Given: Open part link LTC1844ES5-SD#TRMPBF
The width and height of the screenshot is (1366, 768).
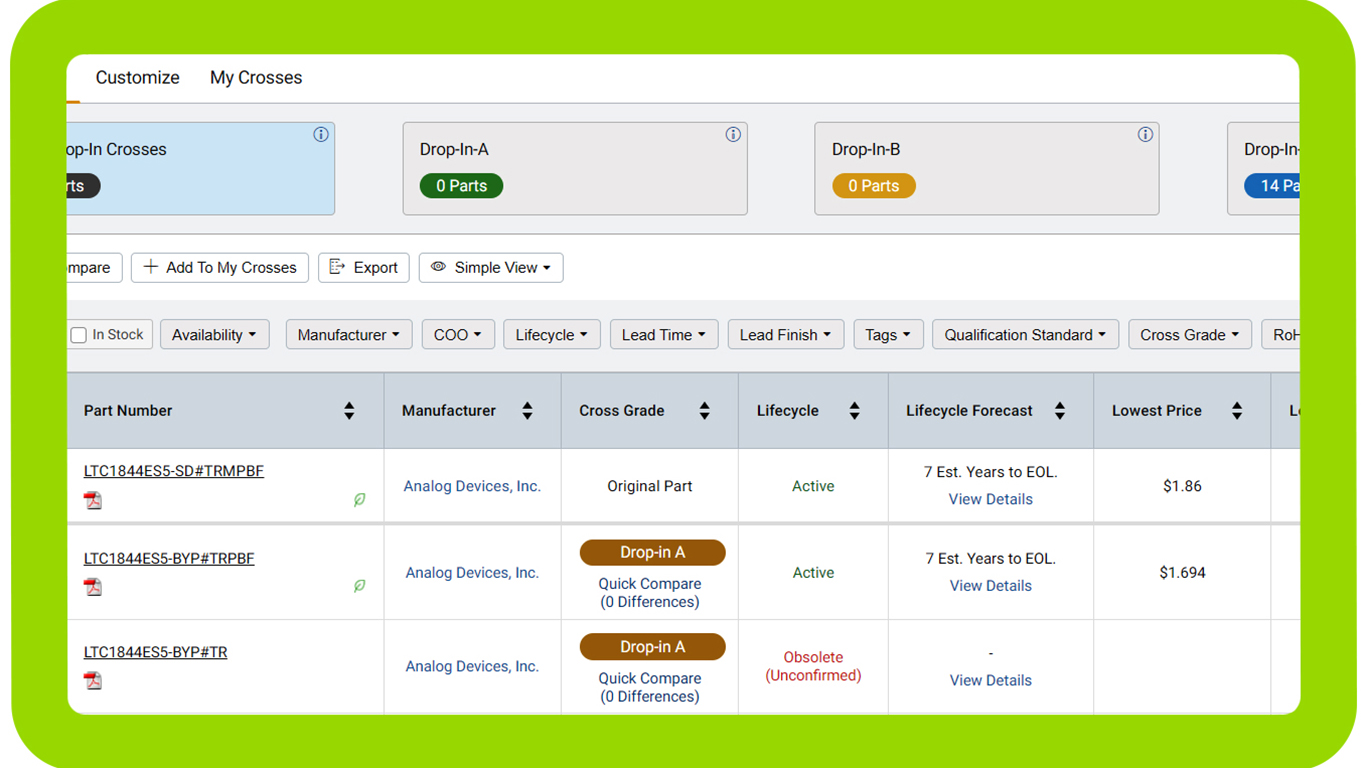Looking at the screenshot, I should 174,471.
